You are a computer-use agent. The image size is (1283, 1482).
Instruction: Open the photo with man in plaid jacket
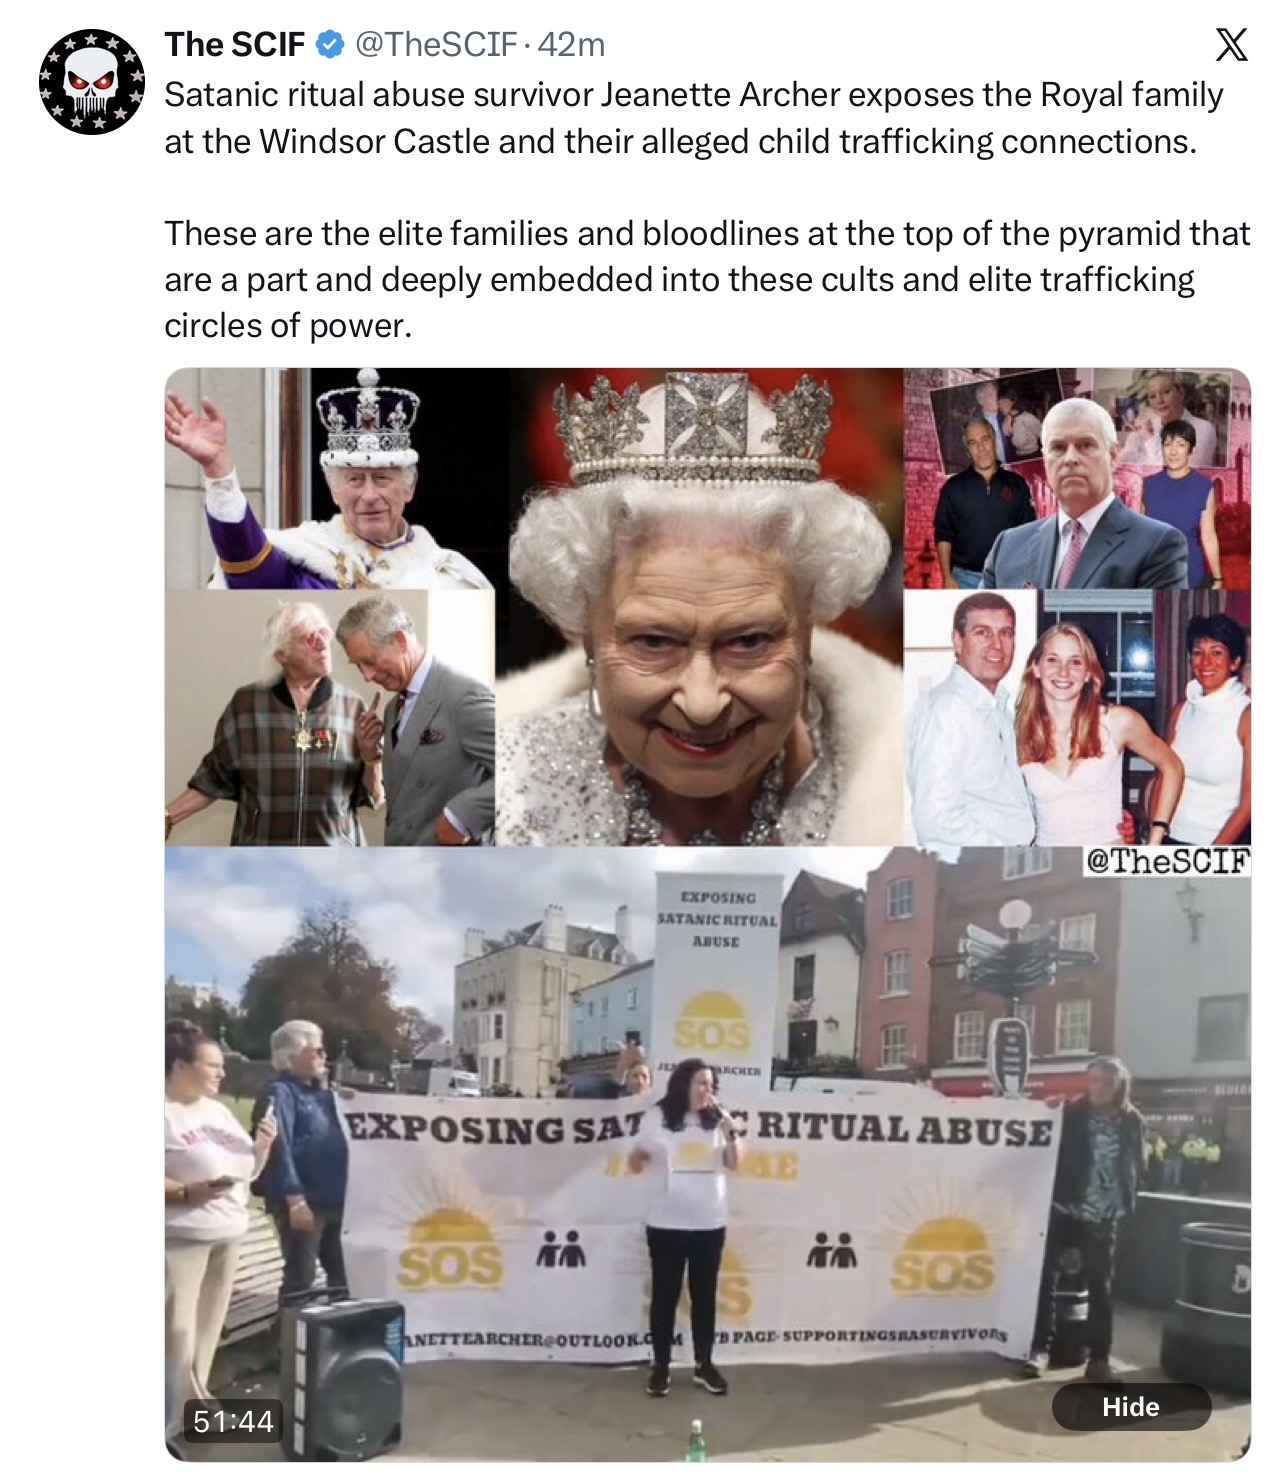point(330,718)
